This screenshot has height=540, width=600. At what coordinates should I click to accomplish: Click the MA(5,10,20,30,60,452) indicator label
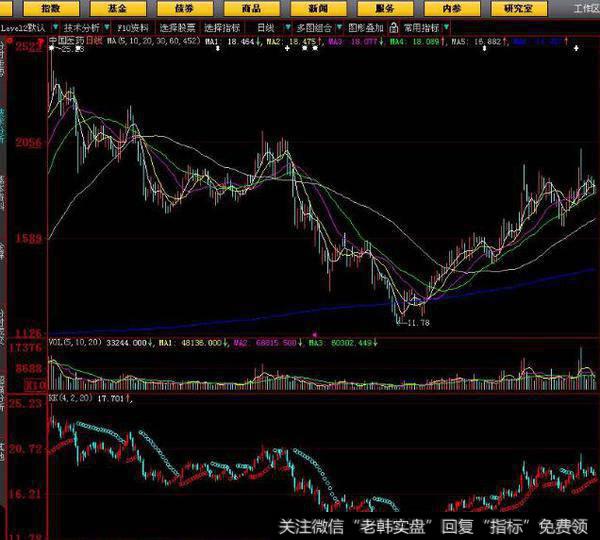click(153, 40)
